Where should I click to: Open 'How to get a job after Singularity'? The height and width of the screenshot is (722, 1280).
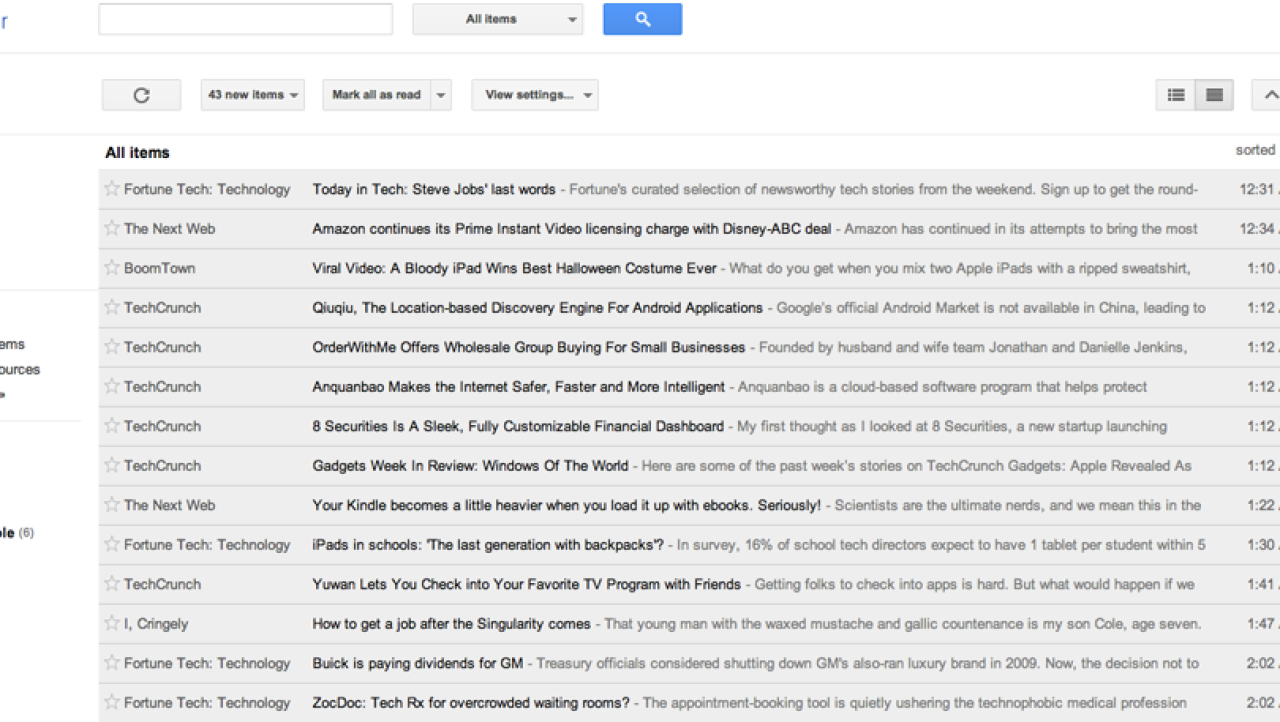click(x=452, y=623)
